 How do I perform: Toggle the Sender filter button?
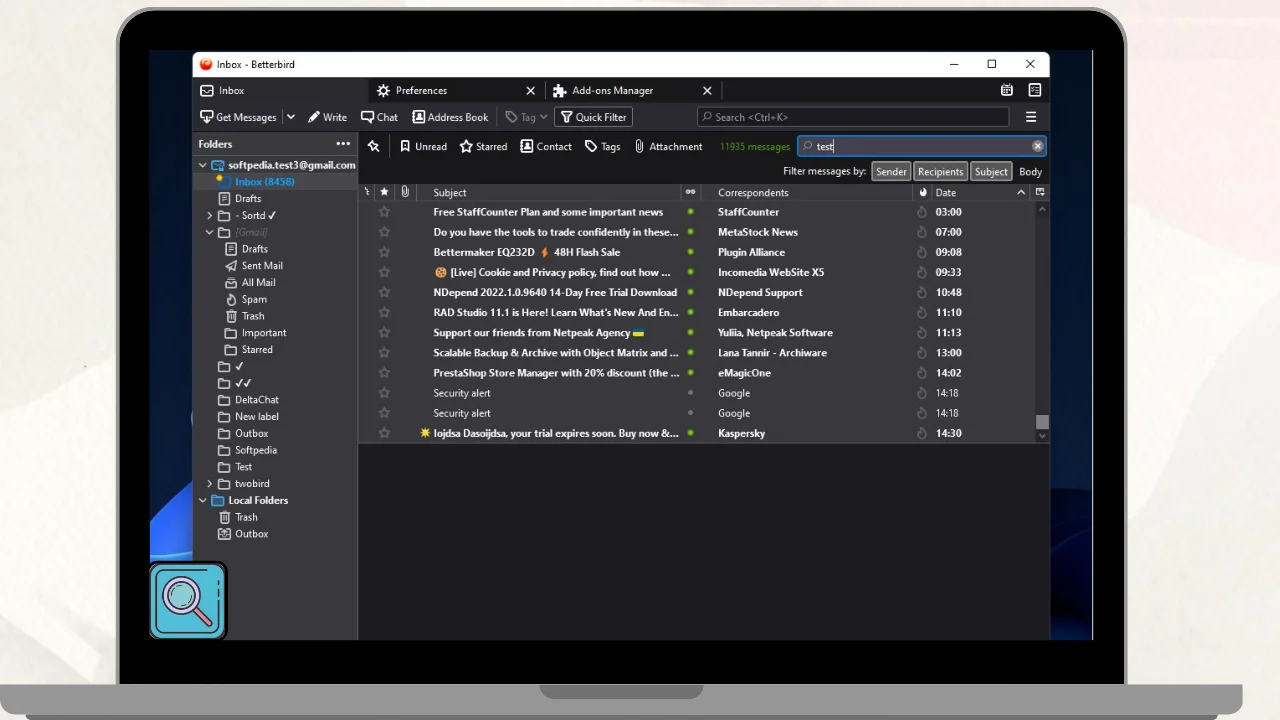pyautogui.click(x=891, y=172)
